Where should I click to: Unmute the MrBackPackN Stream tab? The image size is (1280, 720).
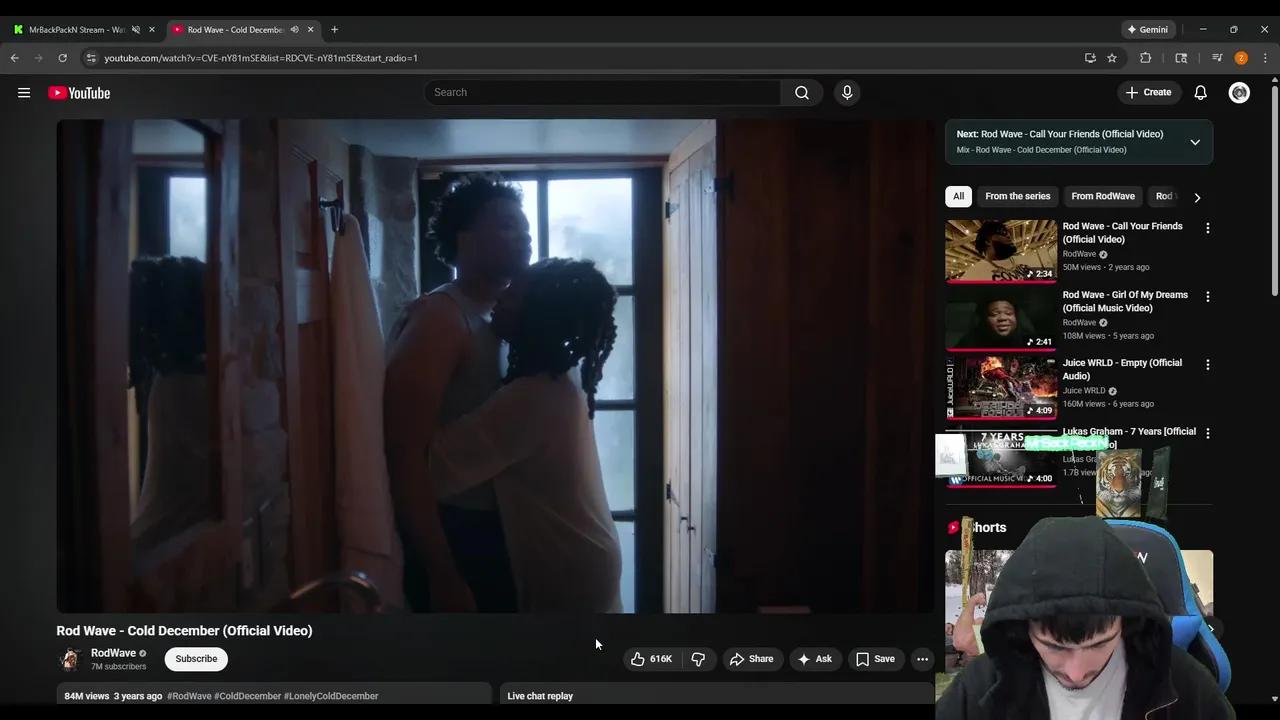point(136,29)
